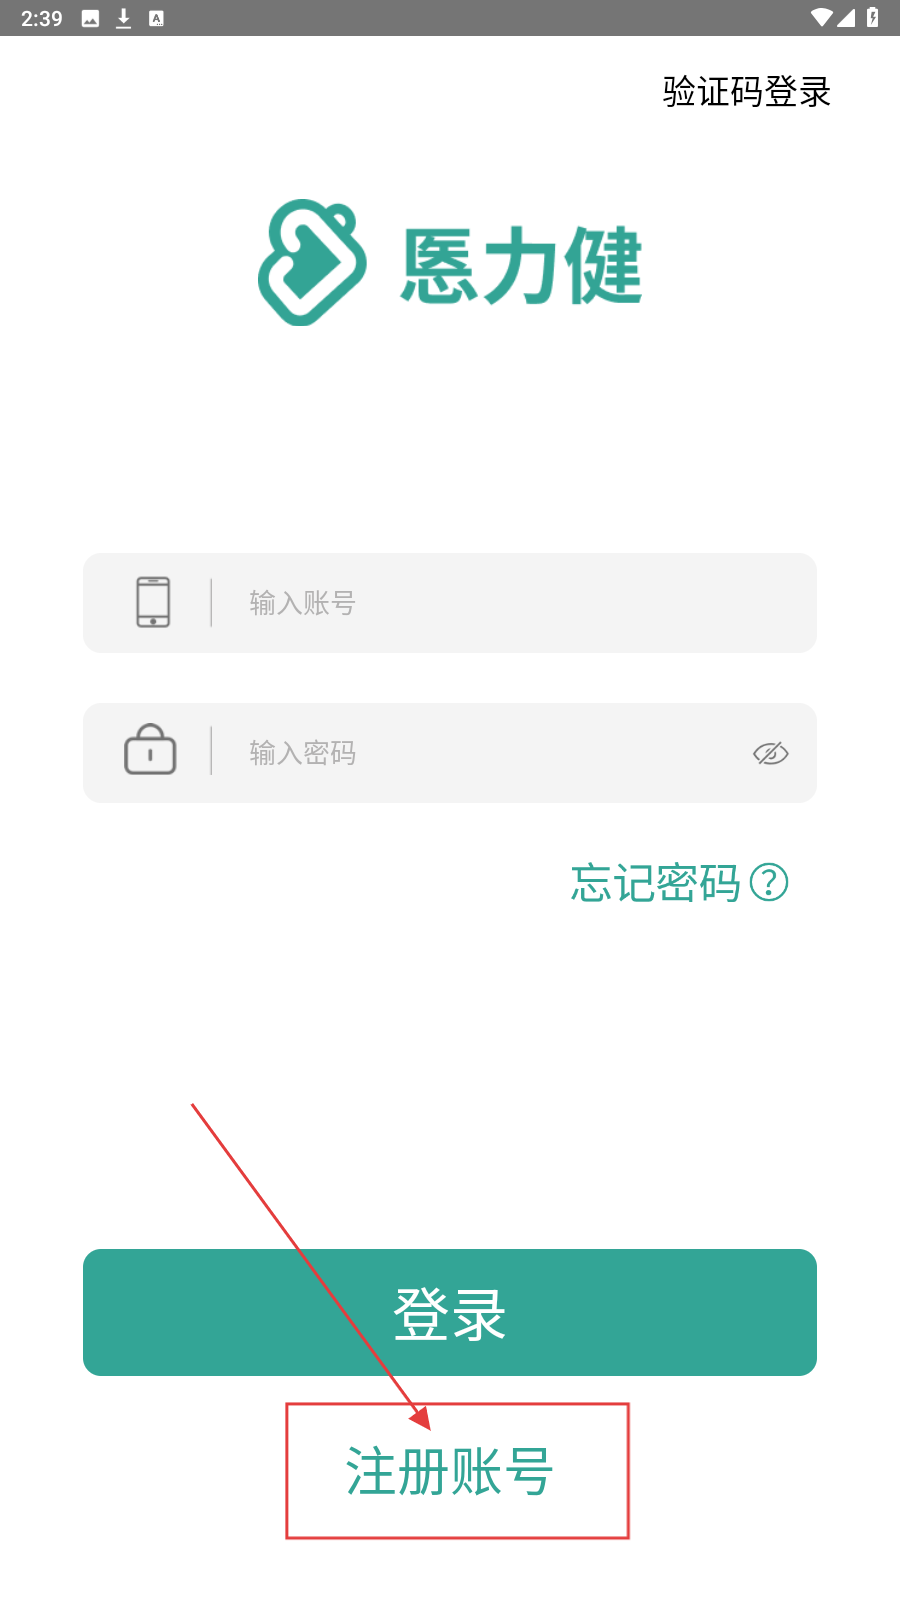Click the red arrow's arrowhead tip
Image resolution: width=900 pixels, height=1600 pixels.
coord(427,1426)
